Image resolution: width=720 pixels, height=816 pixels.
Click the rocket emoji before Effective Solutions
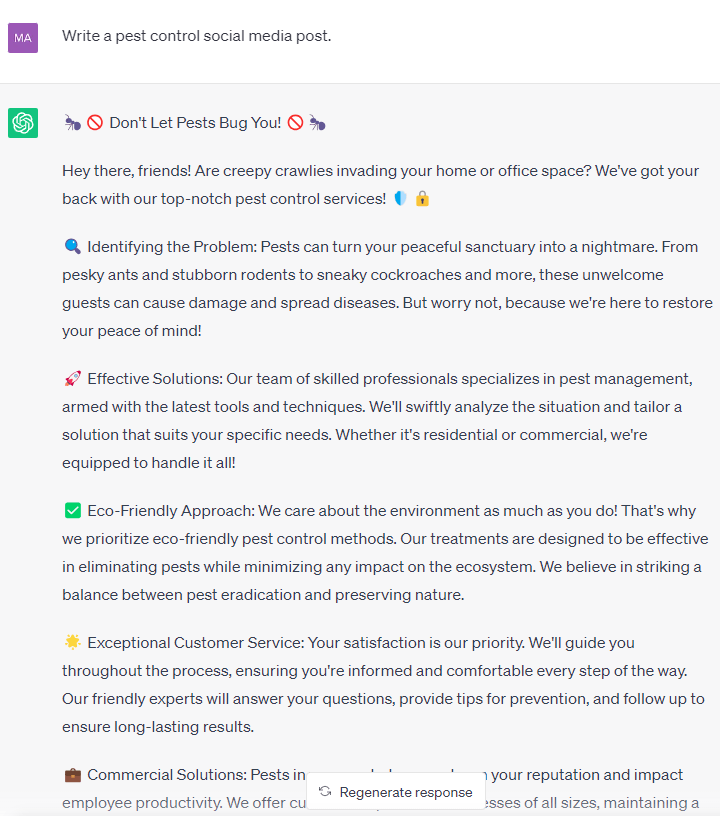coord(70,378)
